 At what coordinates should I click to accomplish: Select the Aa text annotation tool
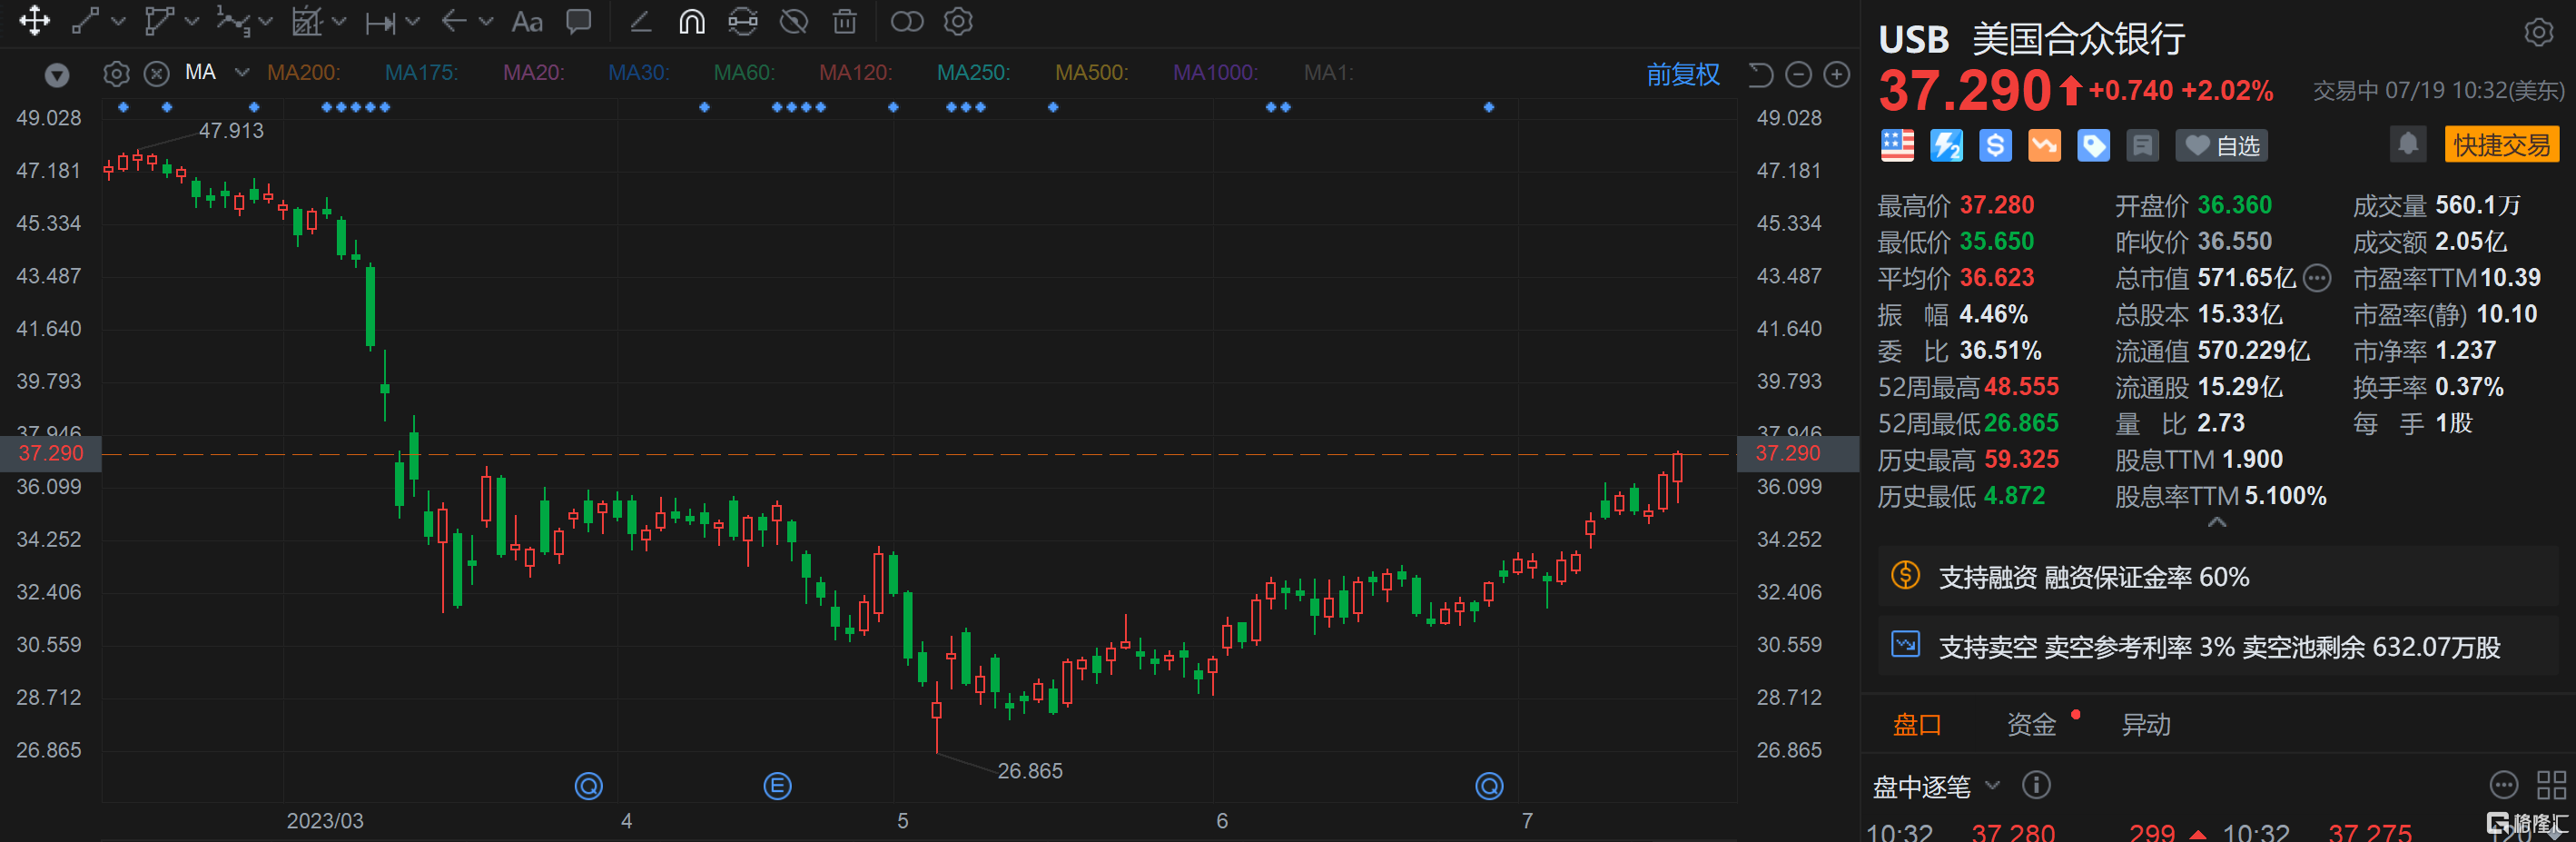527,22
